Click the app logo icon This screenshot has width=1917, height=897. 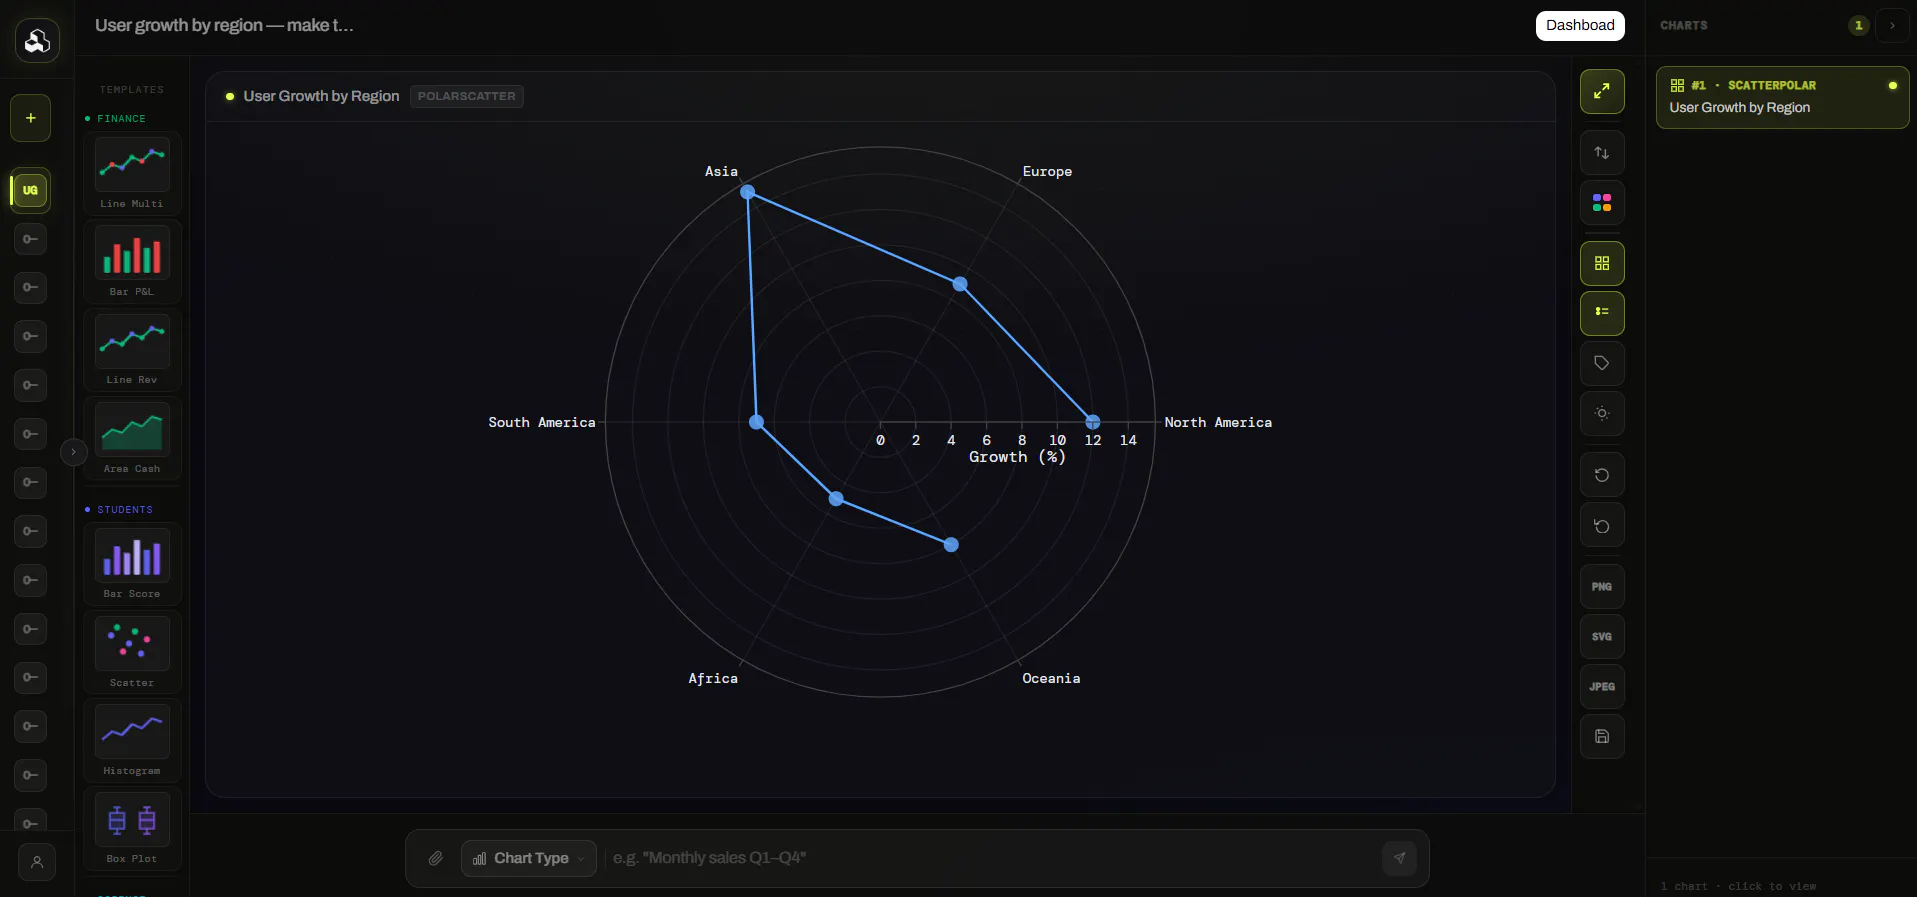(x=37, y=40)
